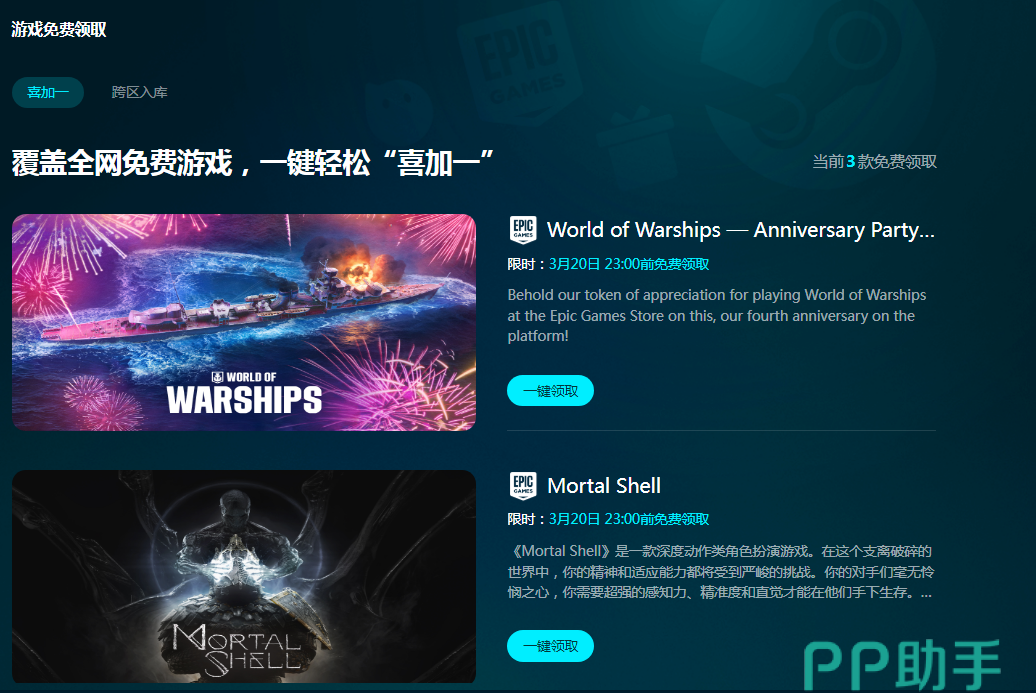Select the 喜加一 tab
Viewport: 1036px width, 693px height.
48,92
